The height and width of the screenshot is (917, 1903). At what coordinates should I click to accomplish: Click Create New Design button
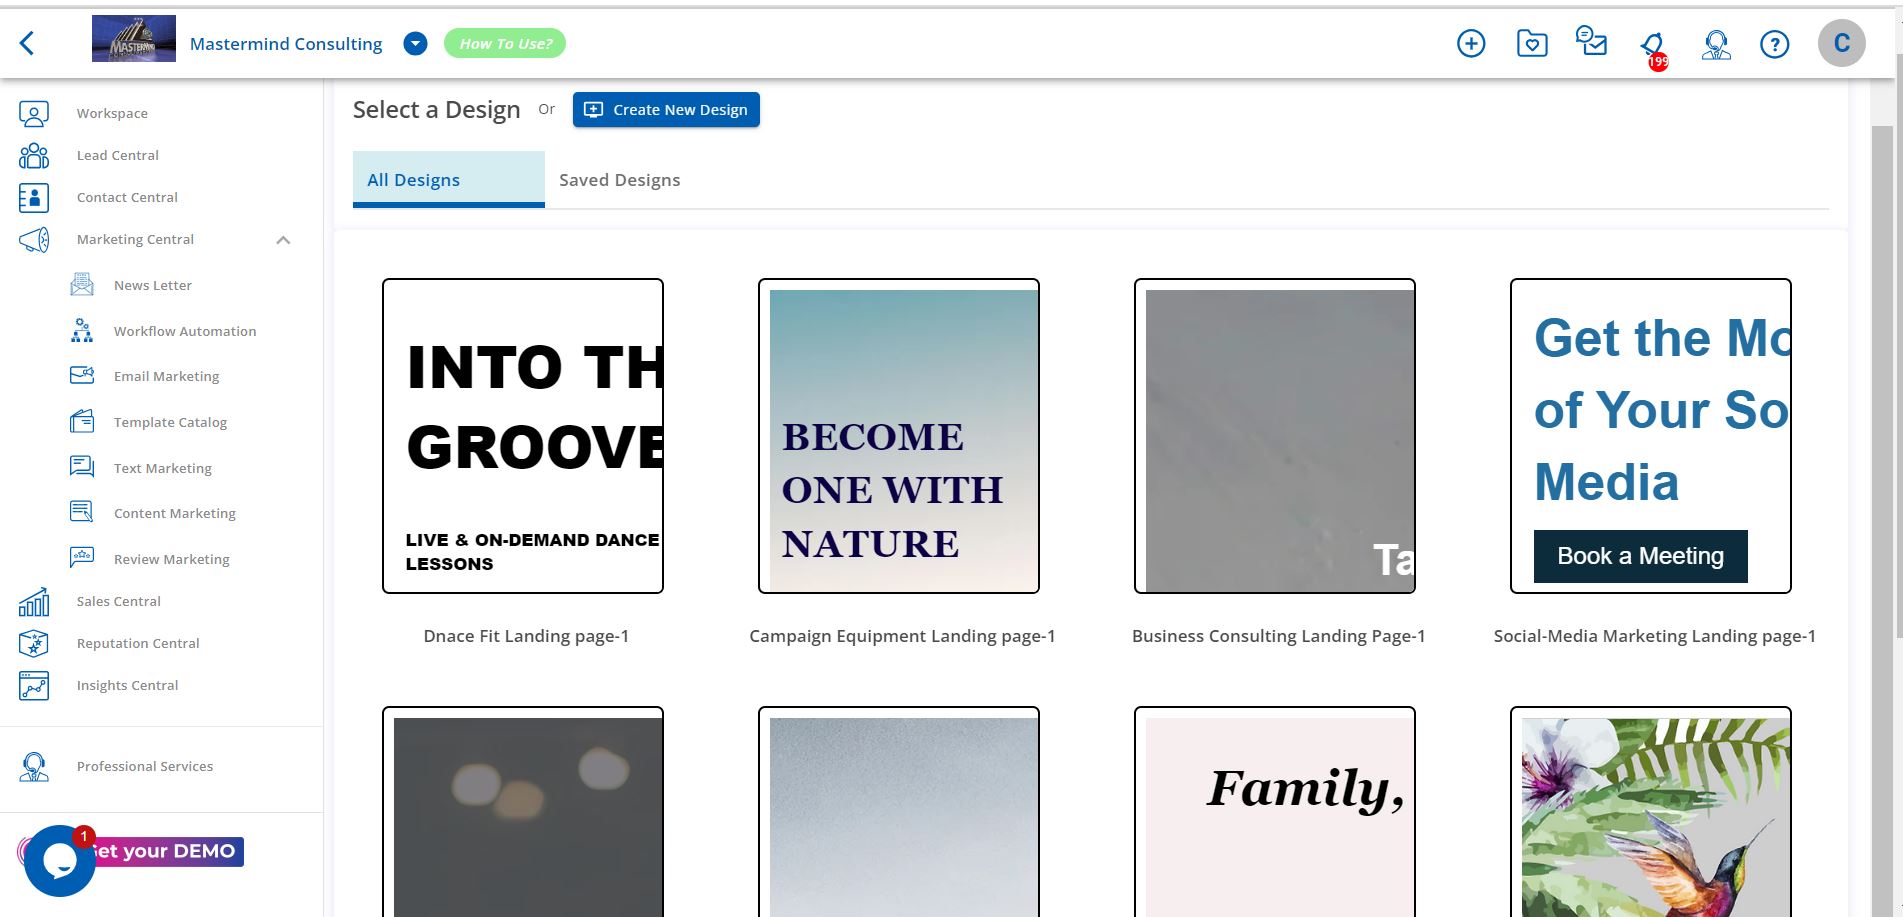[666, 110]
